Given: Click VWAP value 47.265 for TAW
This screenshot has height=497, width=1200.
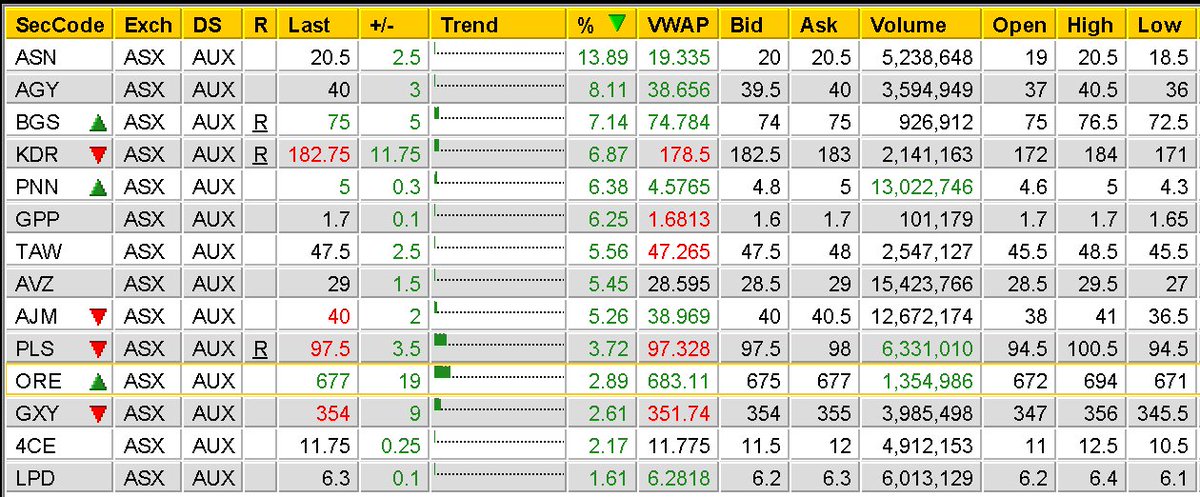Looking at the screenshot, I should click(x=680, y=252).
